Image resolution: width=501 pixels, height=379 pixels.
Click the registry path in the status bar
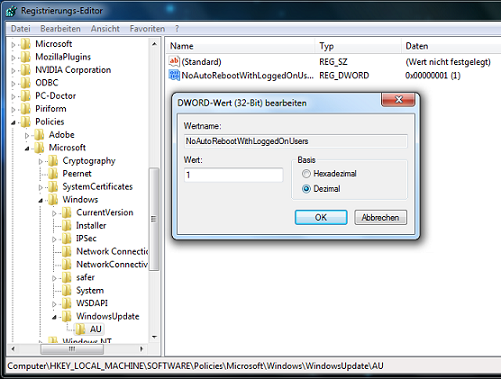(x=195, y=366)
